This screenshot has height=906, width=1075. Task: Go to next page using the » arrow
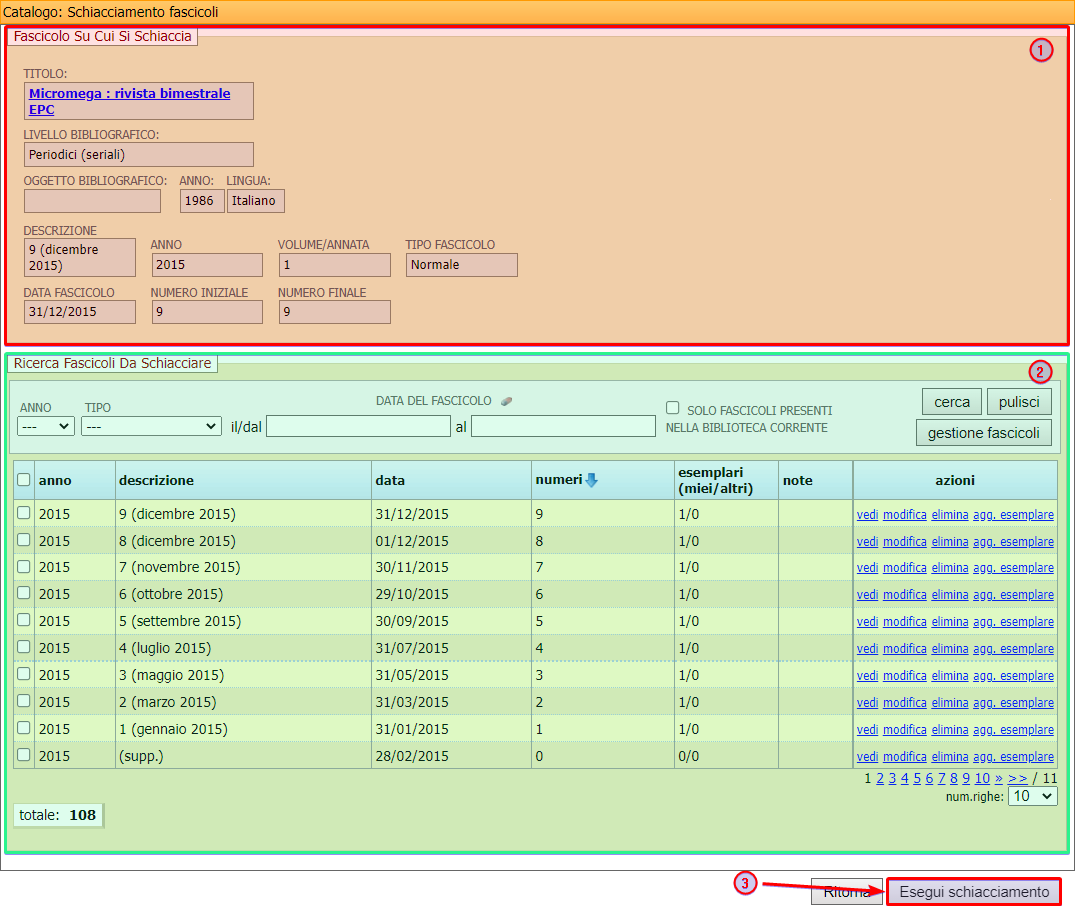click(999, 778)
